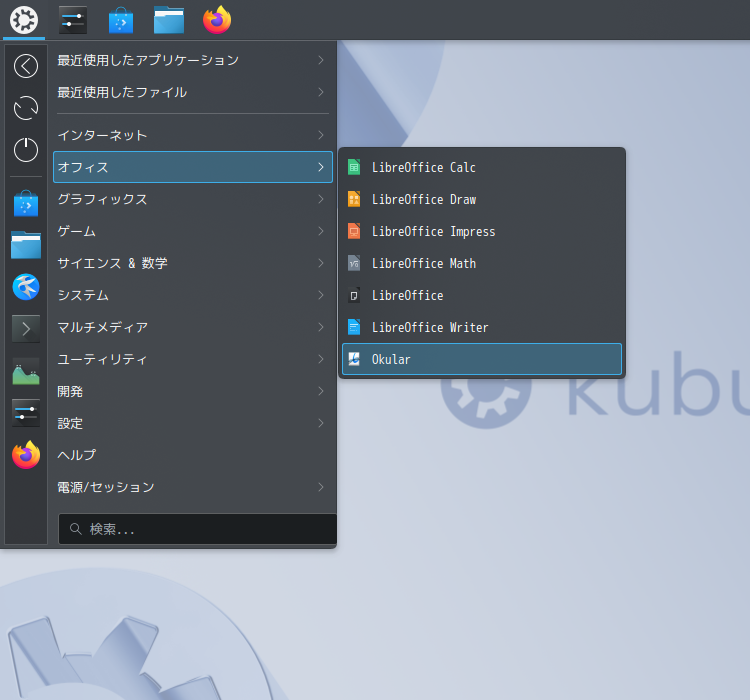
Task: Expand 電源/セッション category arrow
Action: (x=321, y=487)
